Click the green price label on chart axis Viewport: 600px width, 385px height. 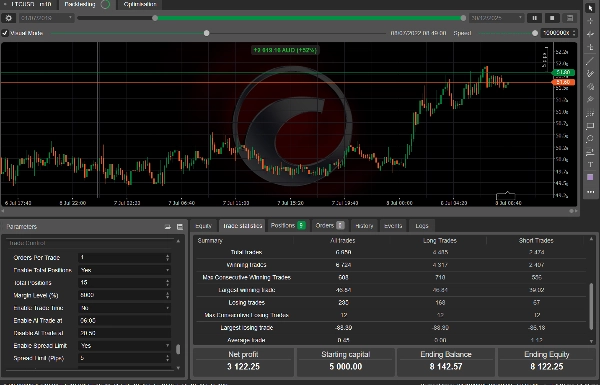click(563, 72)
